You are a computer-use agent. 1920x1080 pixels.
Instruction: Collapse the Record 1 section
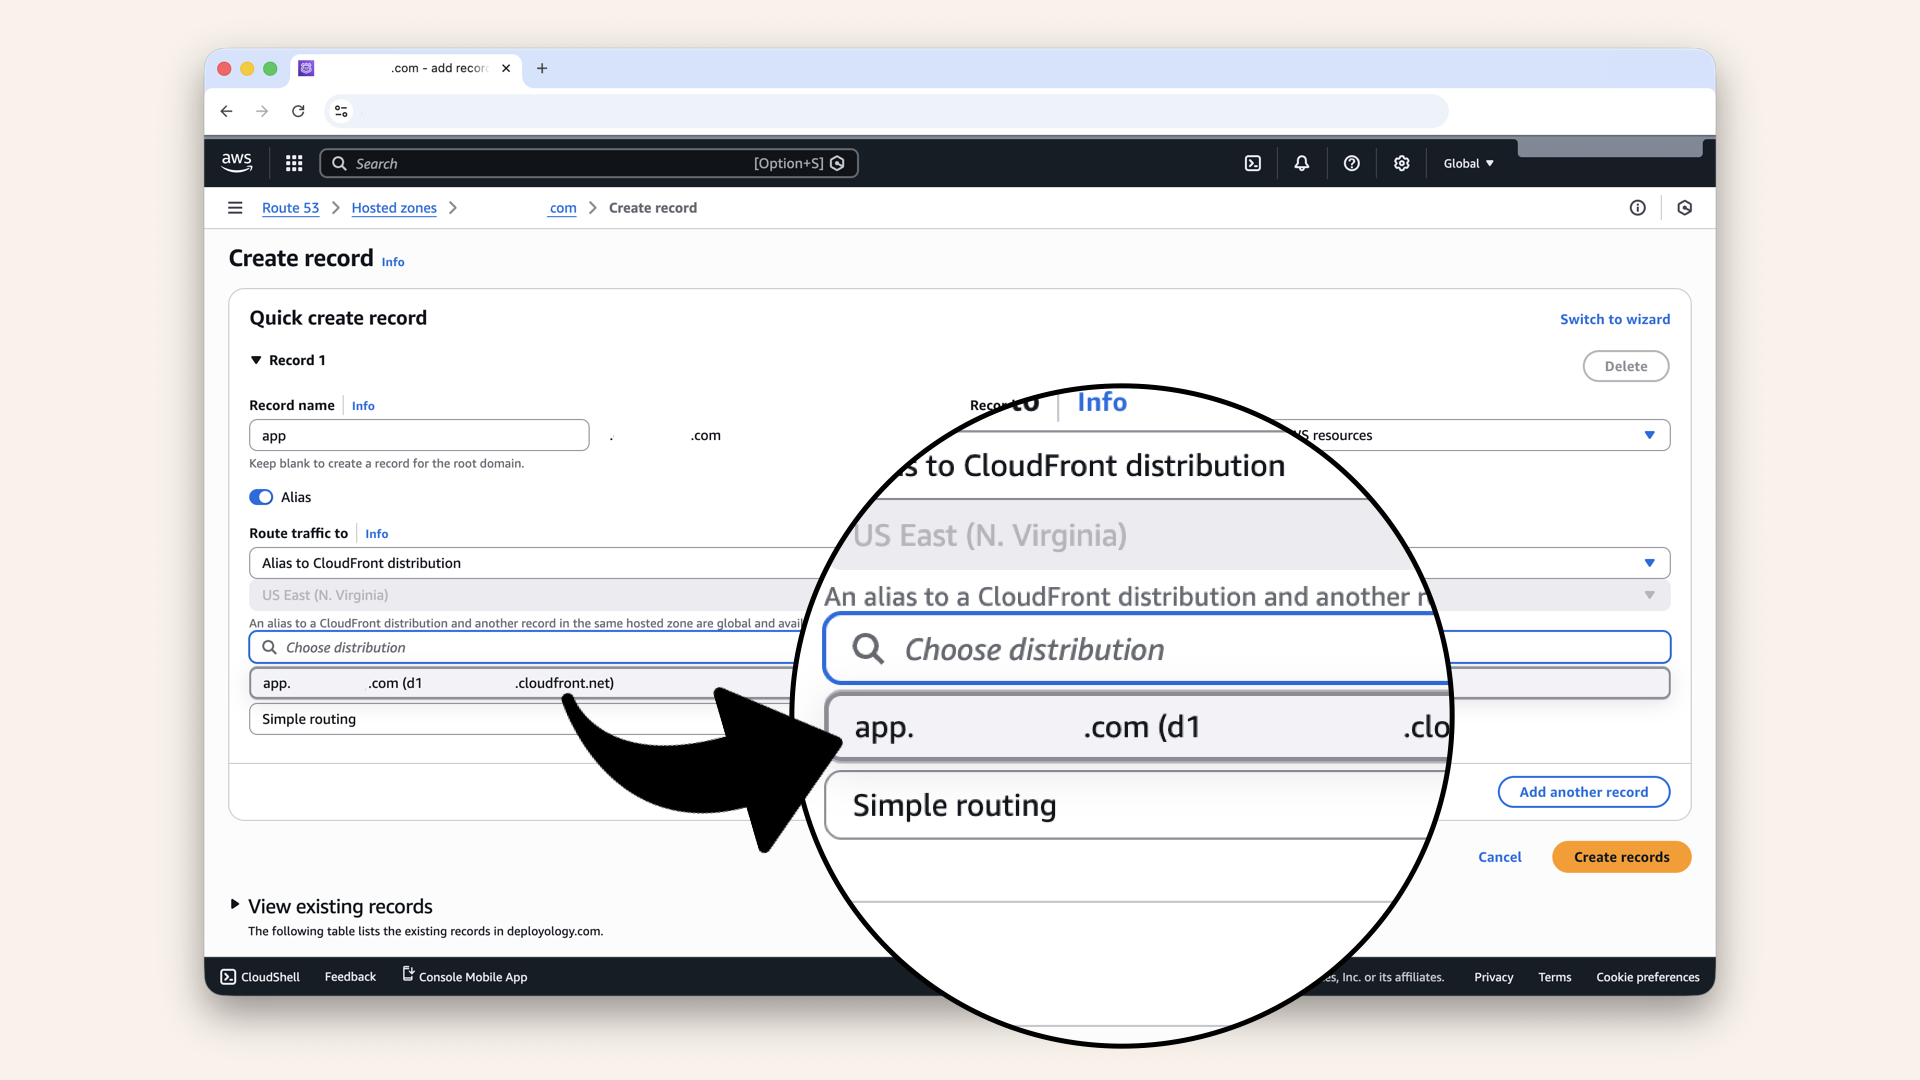(x=256, y=360)
